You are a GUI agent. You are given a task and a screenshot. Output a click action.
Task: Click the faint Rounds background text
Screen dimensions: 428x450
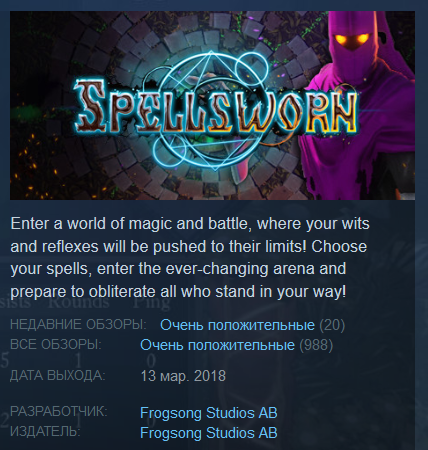coord(79,303)
